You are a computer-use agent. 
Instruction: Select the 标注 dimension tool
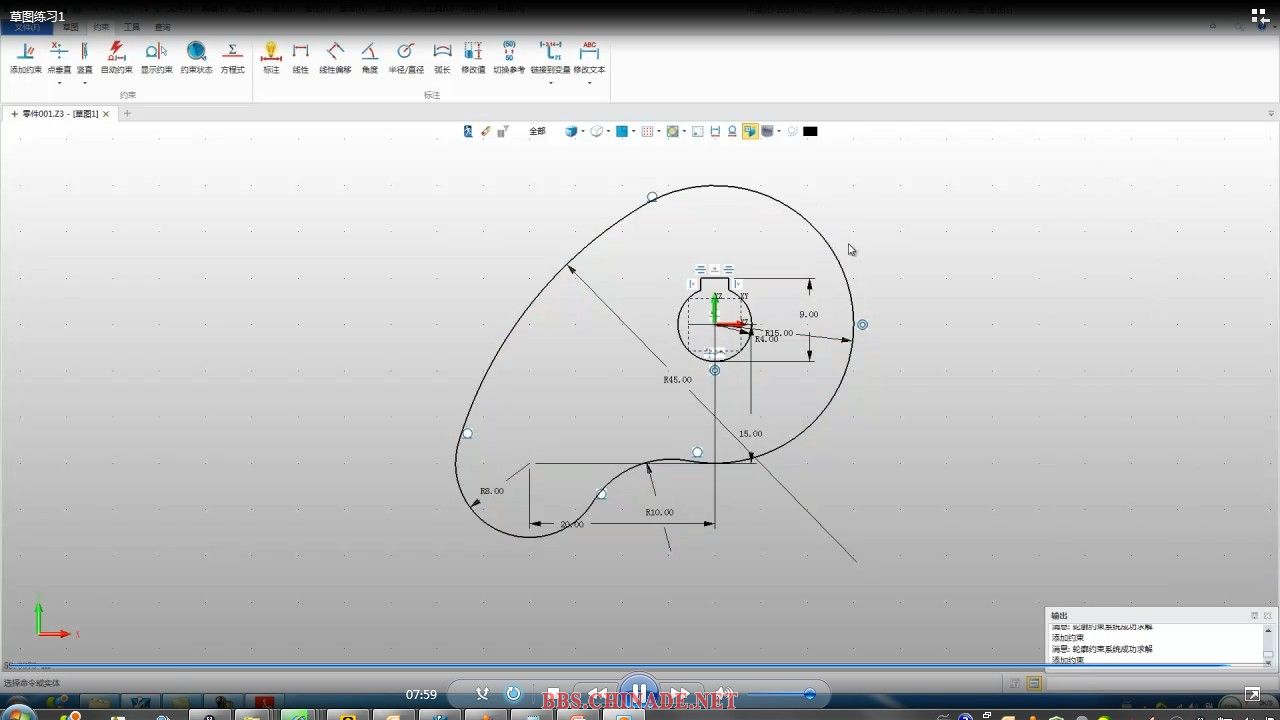tap(271, 58)
